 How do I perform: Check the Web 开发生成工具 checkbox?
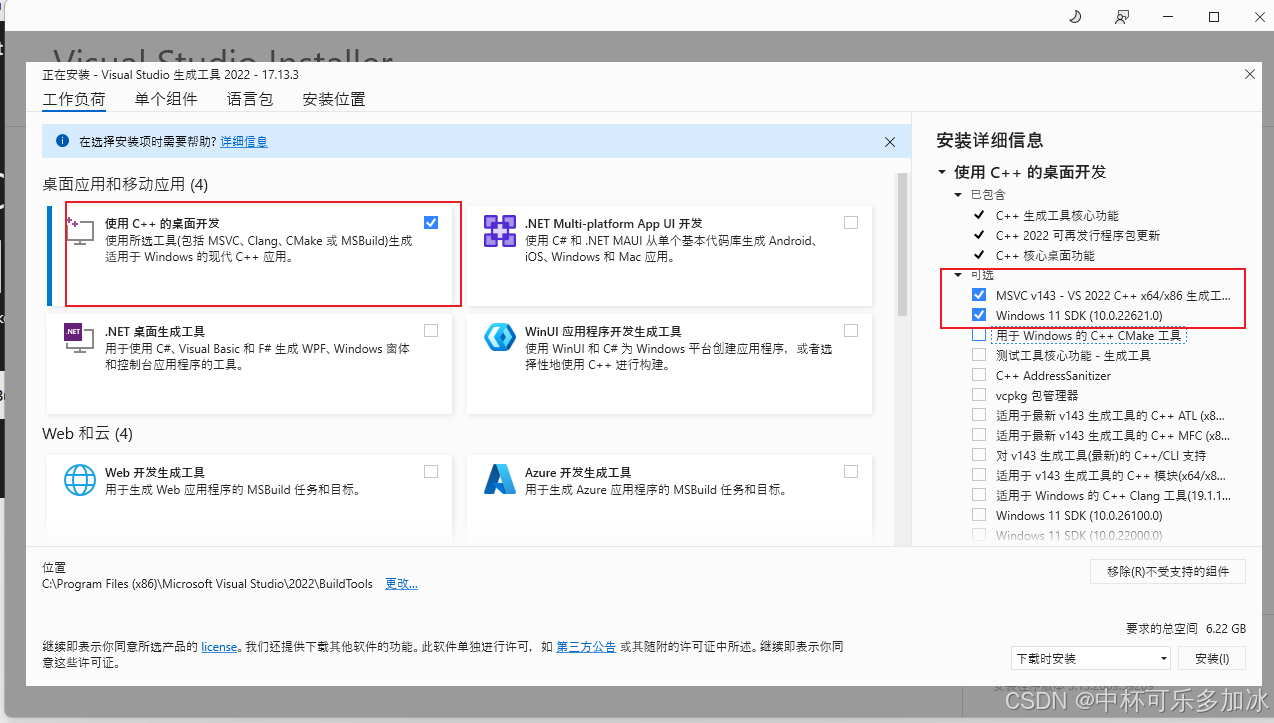[431, 471]
